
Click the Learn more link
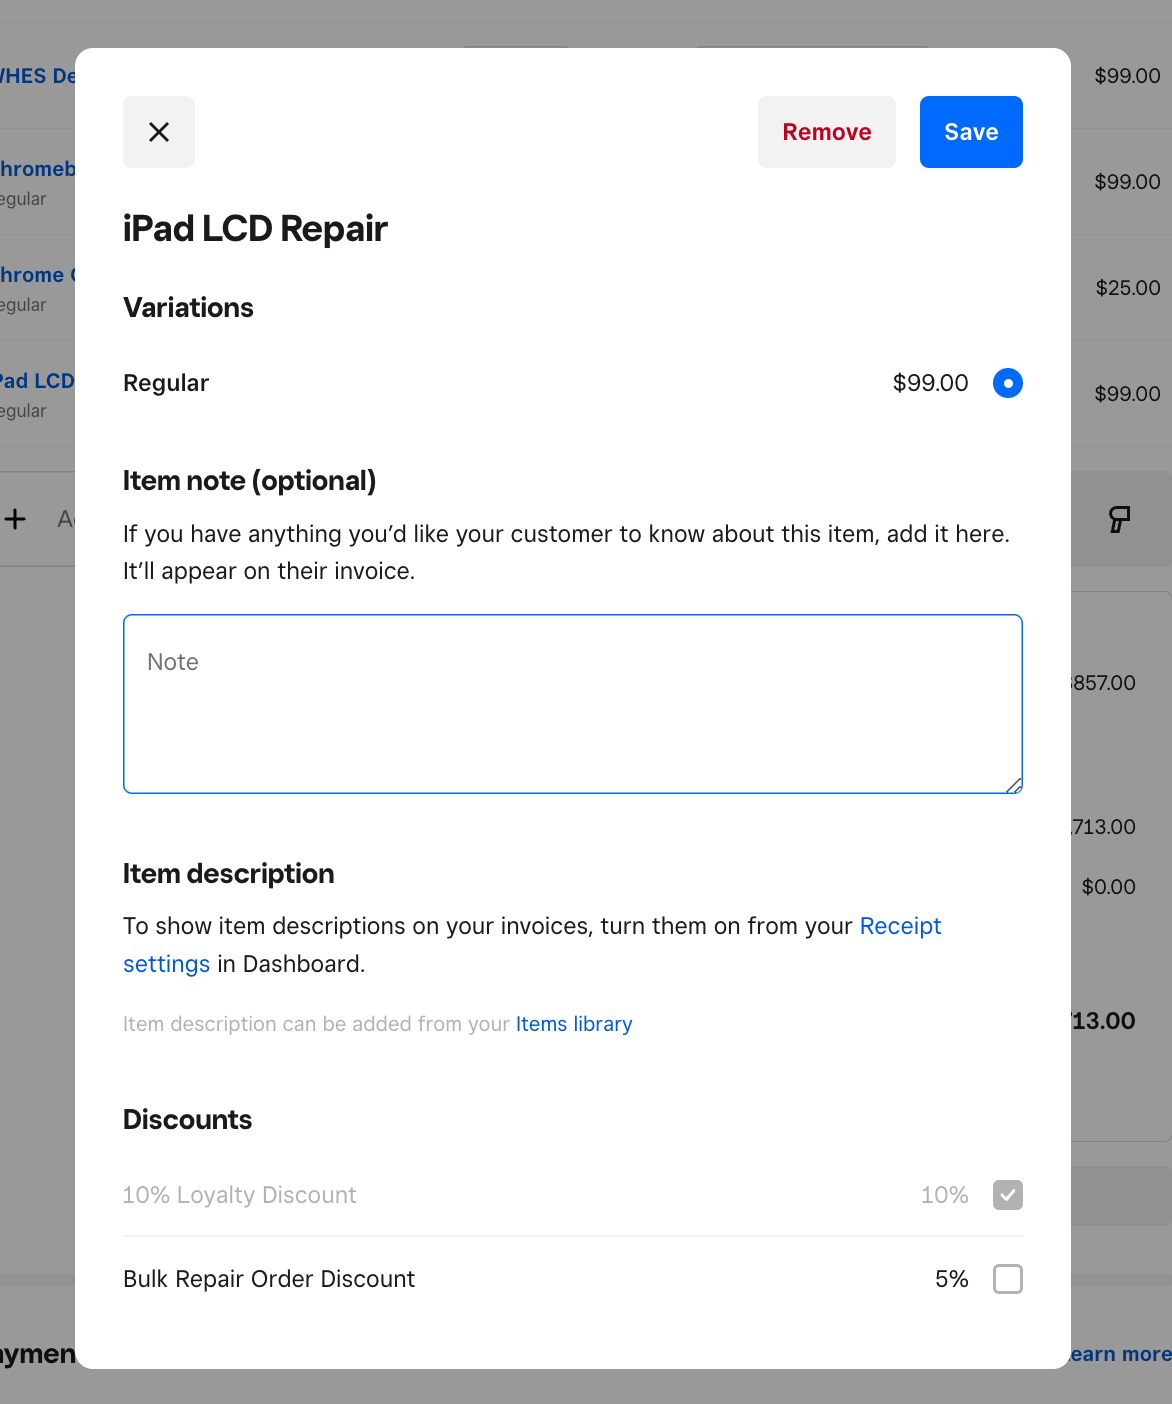click(1120, 1354)
